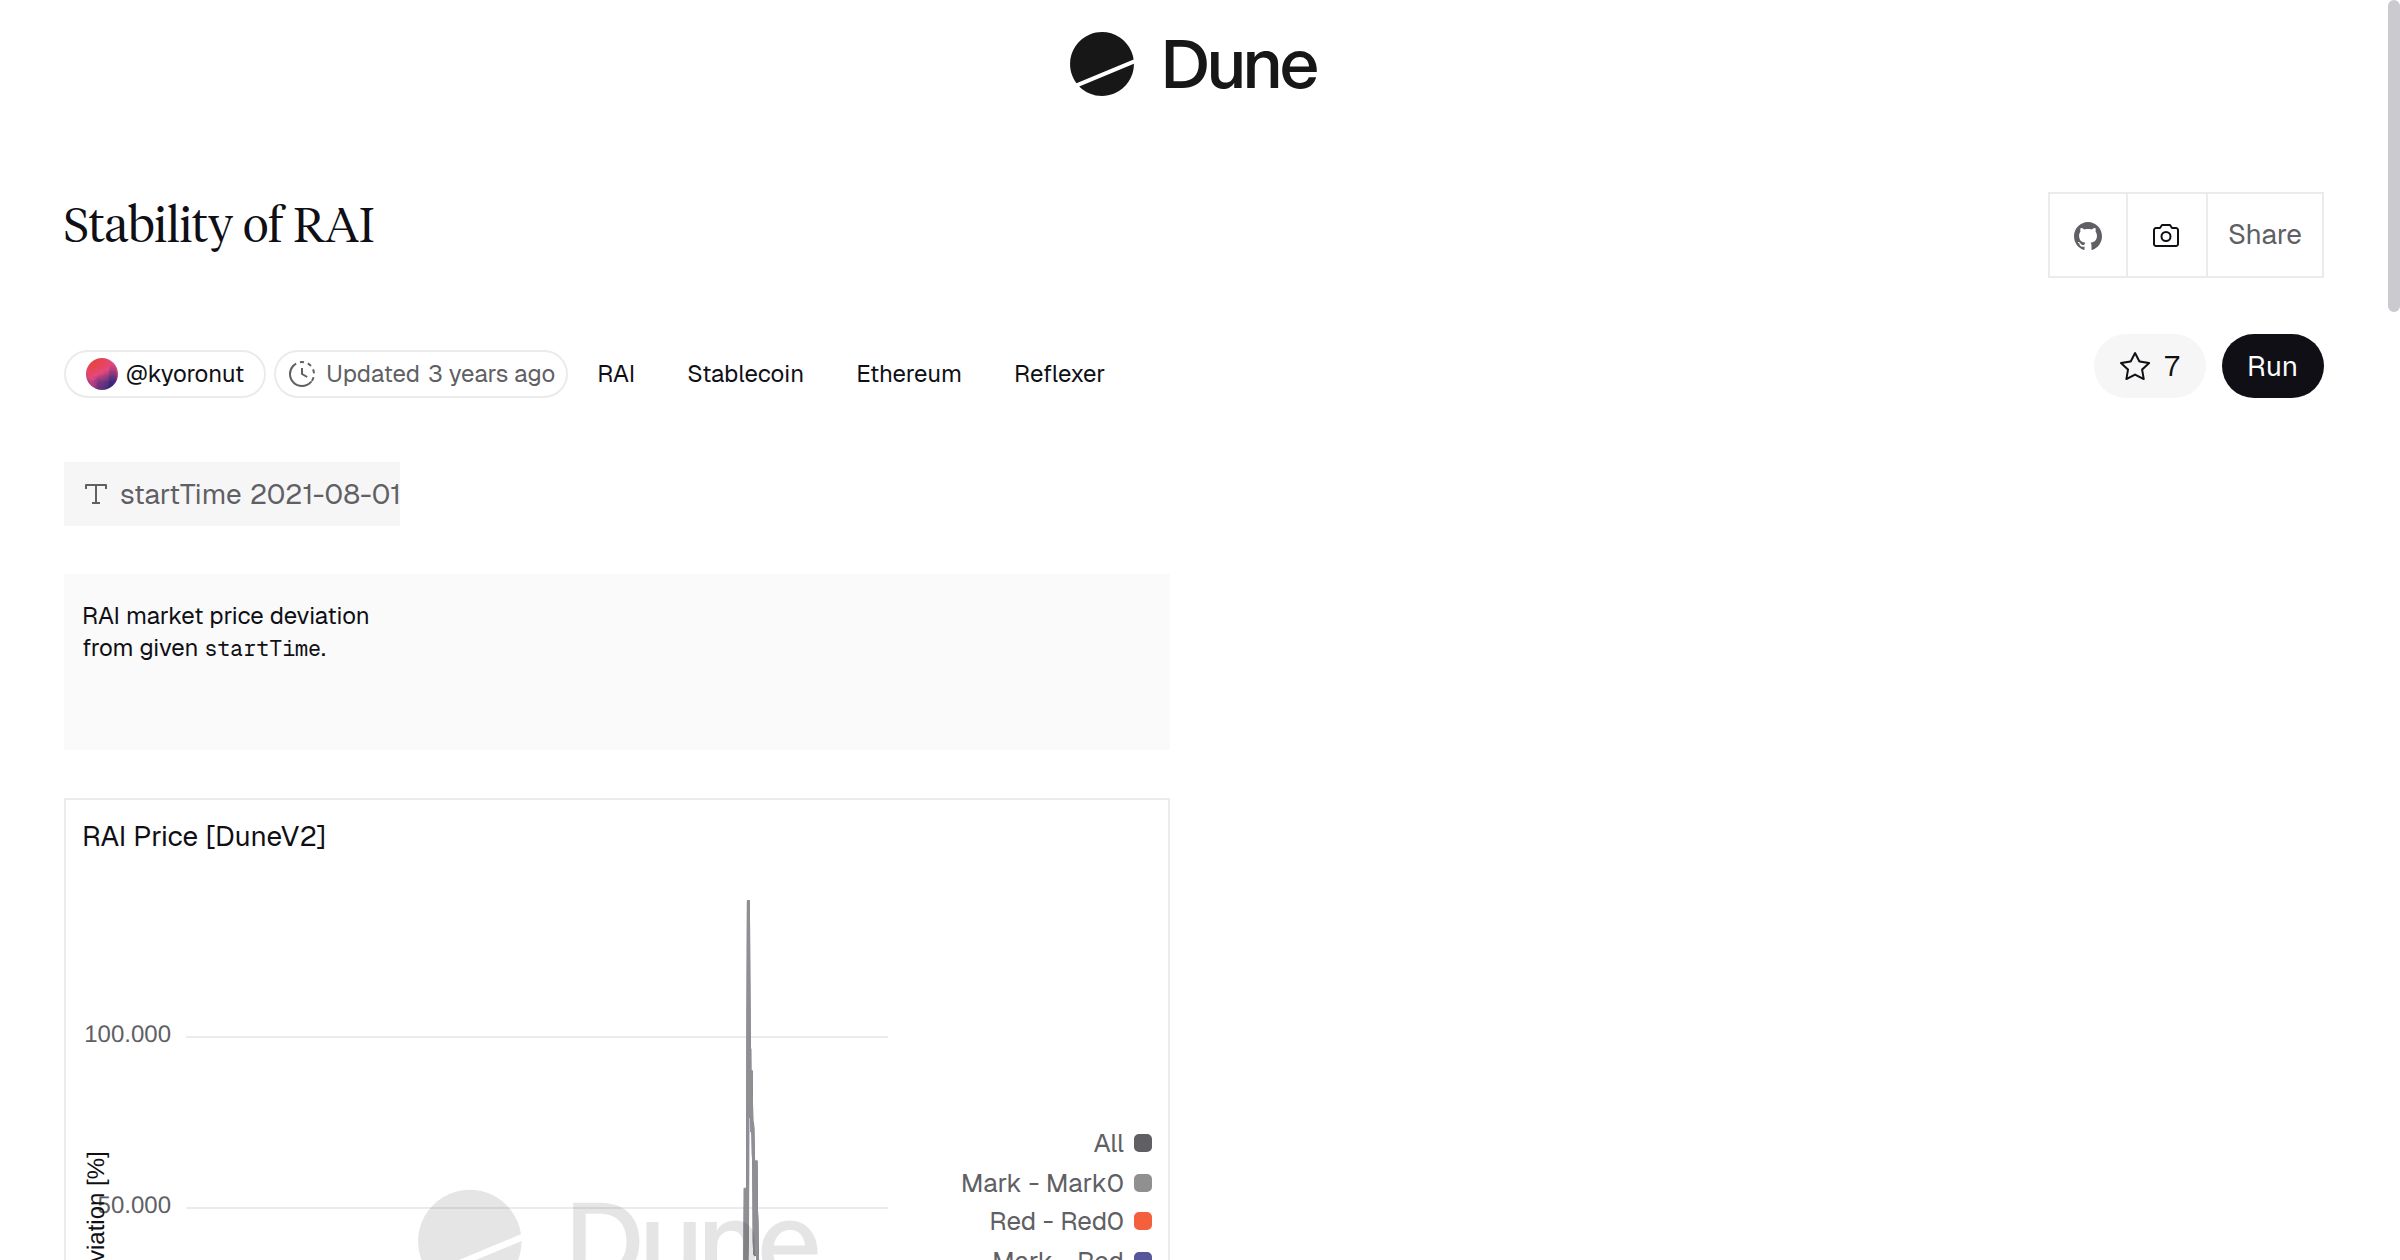The image size is (2400, 1260).
Task: Toggle the All series in legend
Action: pyautogui.click(x=1108, y=1143)
